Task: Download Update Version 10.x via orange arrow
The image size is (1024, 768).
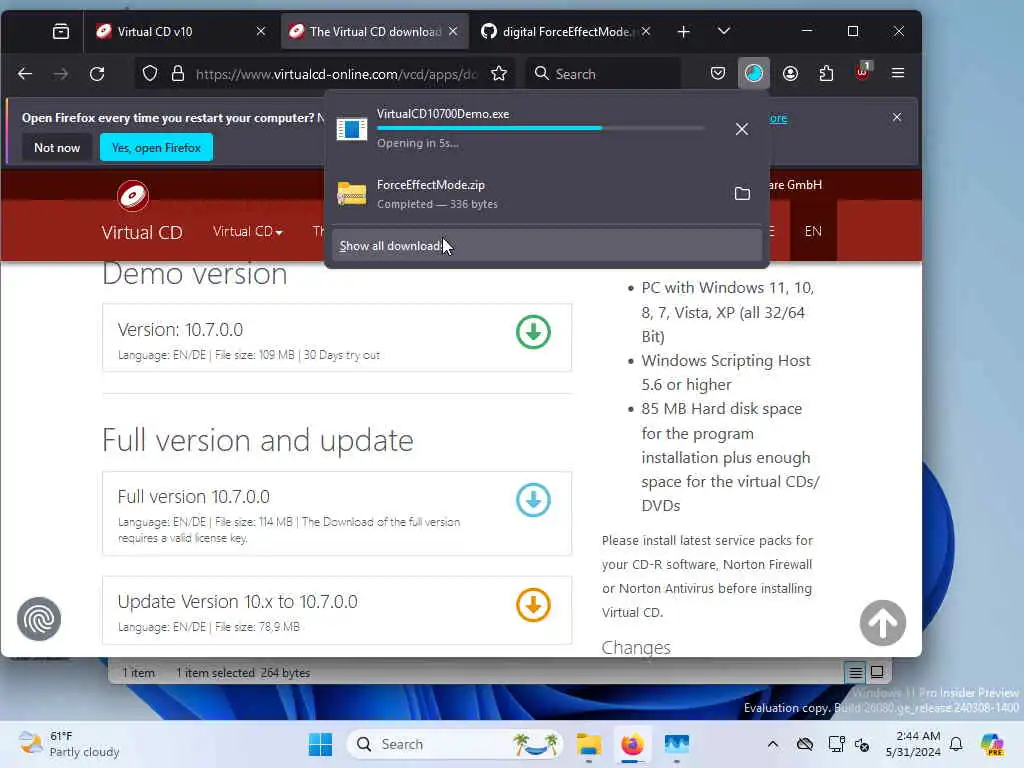Action: (533, 605)
